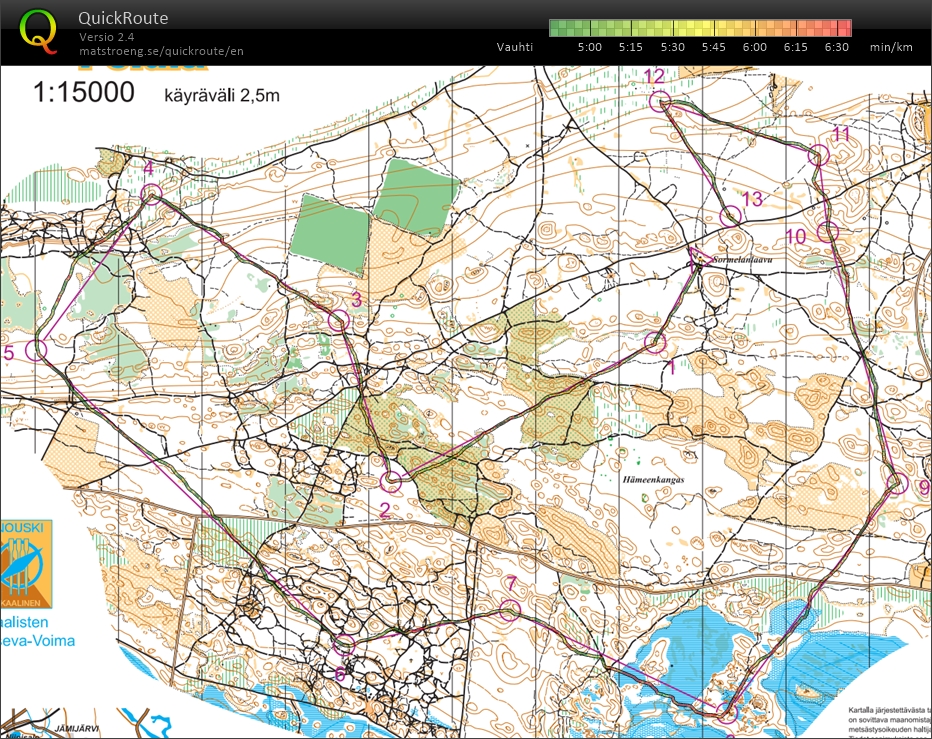Select control circle 2 on the map
The width and height of the screenshot is (932, 739).
pos(393,481)
